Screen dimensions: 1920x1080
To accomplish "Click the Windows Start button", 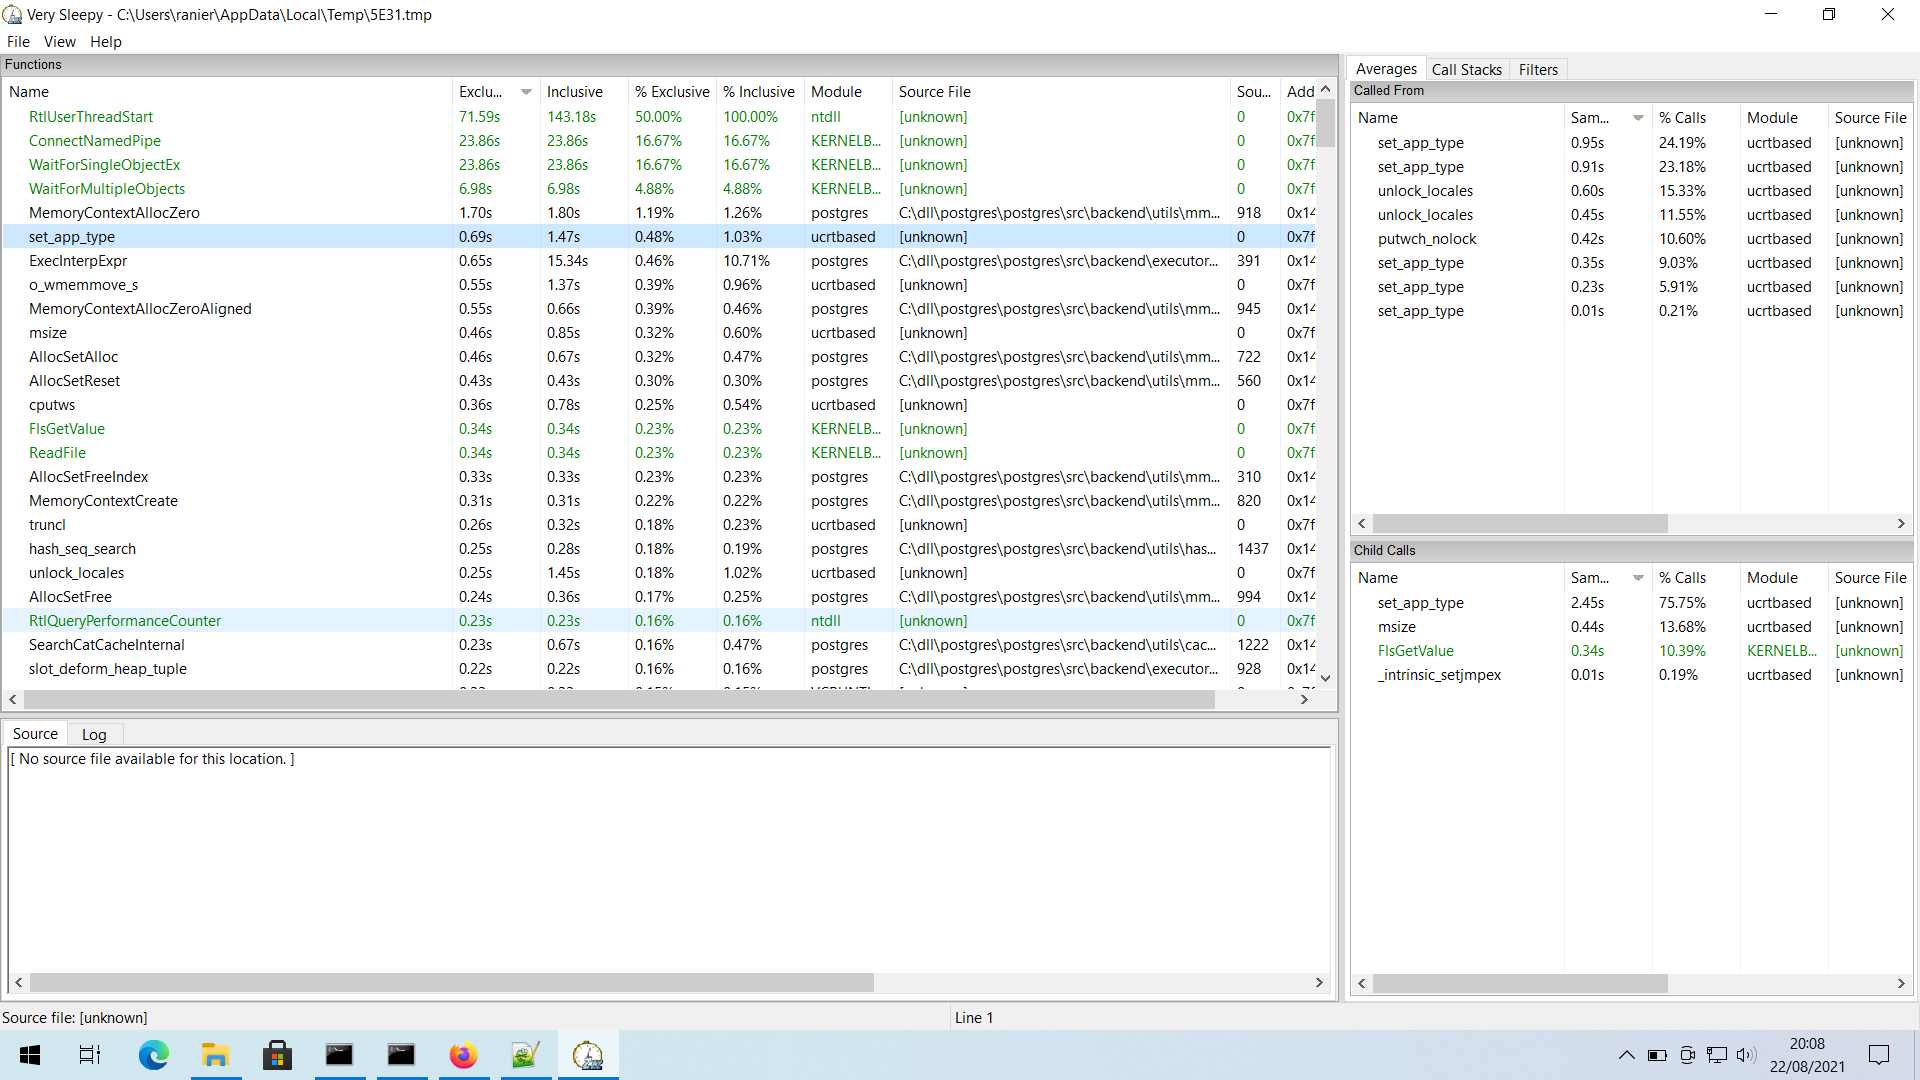I will tap(30, 1055).
